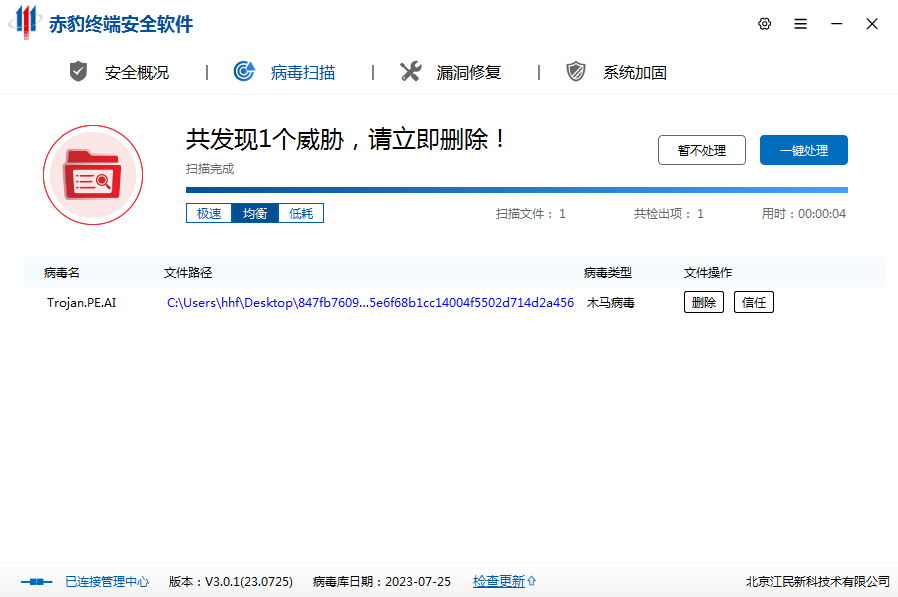Minimize the window
This screenshot has height=597, width=898.
[x=836, y=23]
